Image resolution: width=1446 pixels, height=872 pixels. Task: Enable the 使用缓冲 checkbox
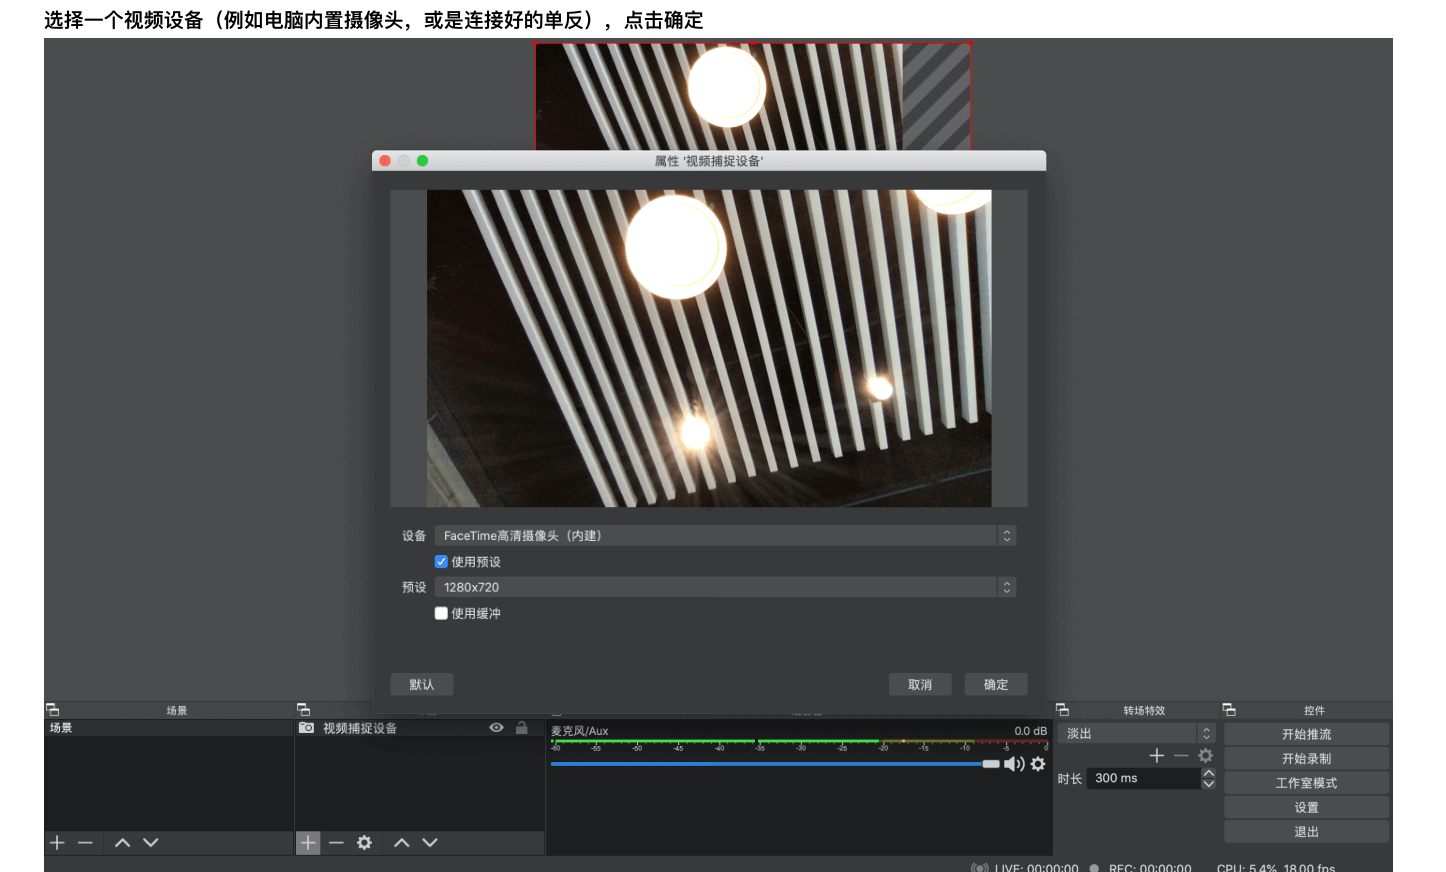pyautogui.click(x=441, y=614)
